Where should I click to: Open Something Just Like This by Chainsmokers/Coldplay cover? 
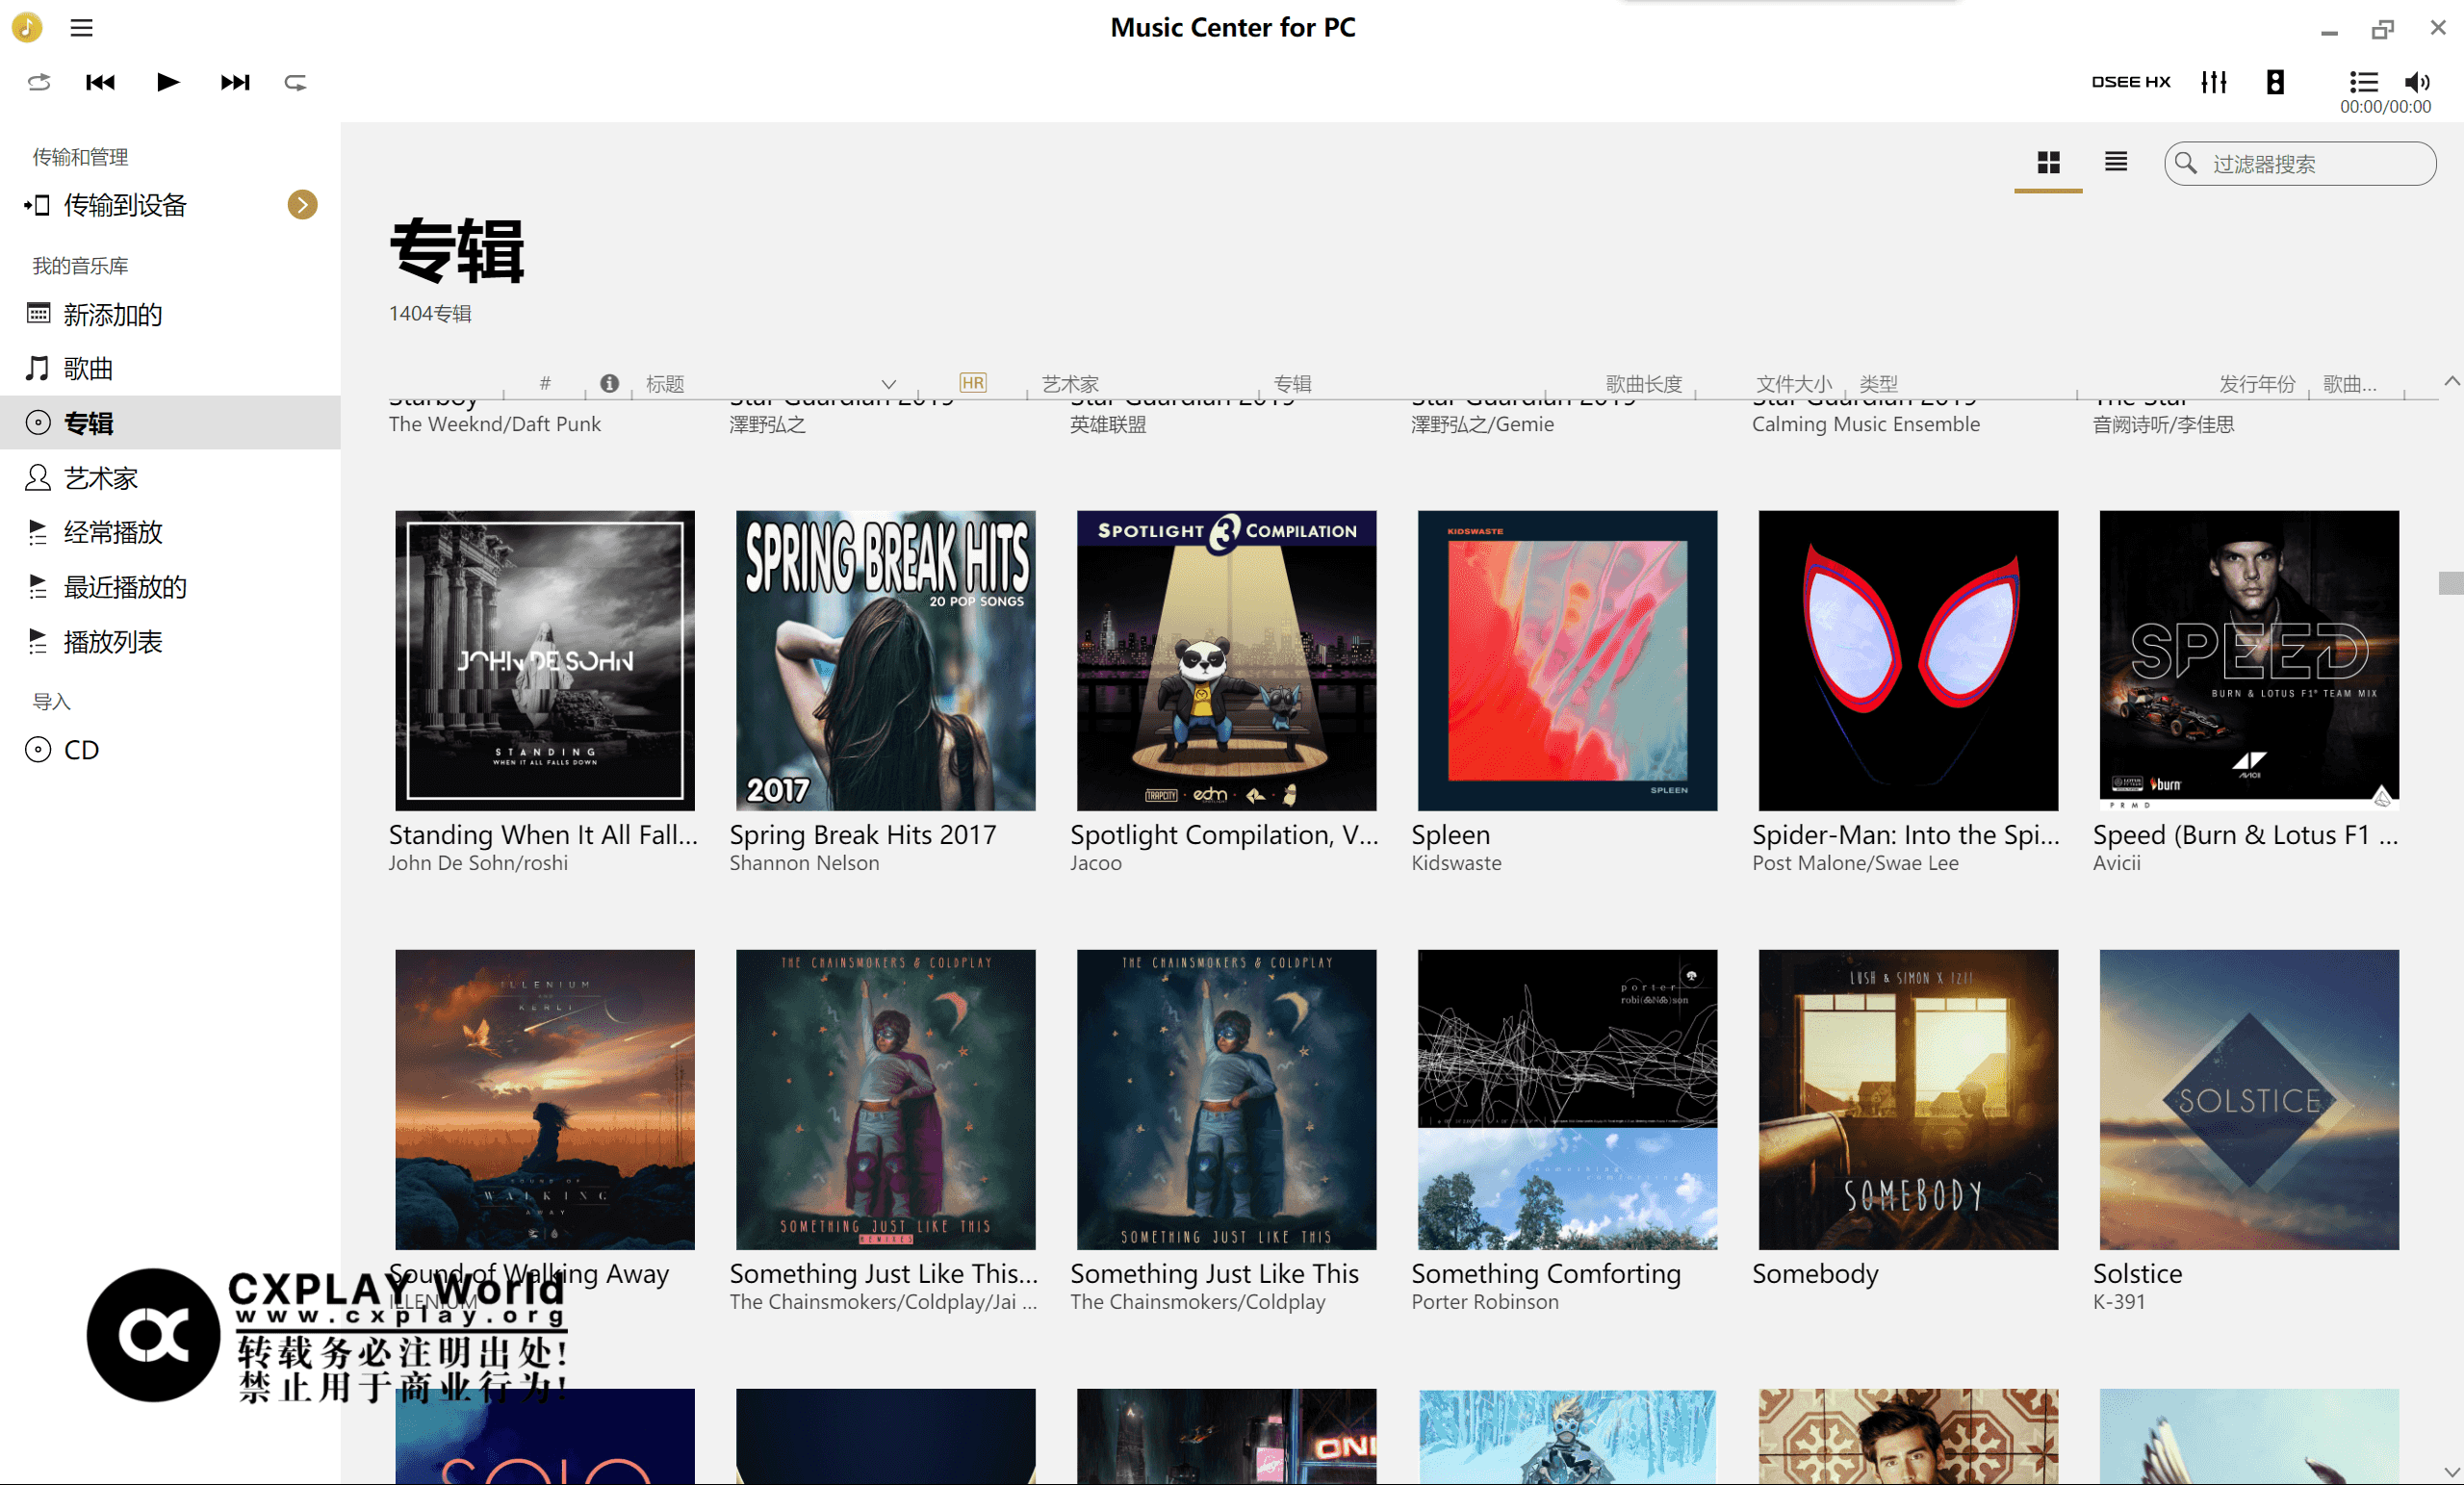pos(1227,1100)
